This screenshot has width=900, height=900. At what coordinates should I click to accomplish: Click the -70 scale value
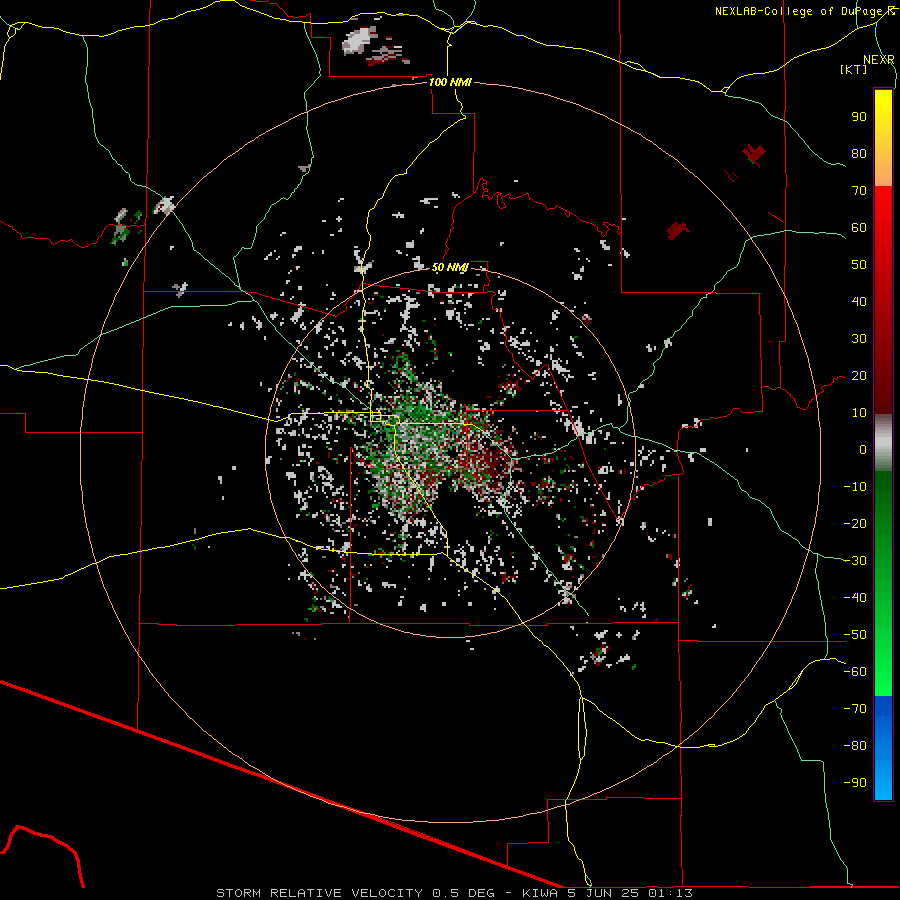pyautogui.click(x=855, y=709)
